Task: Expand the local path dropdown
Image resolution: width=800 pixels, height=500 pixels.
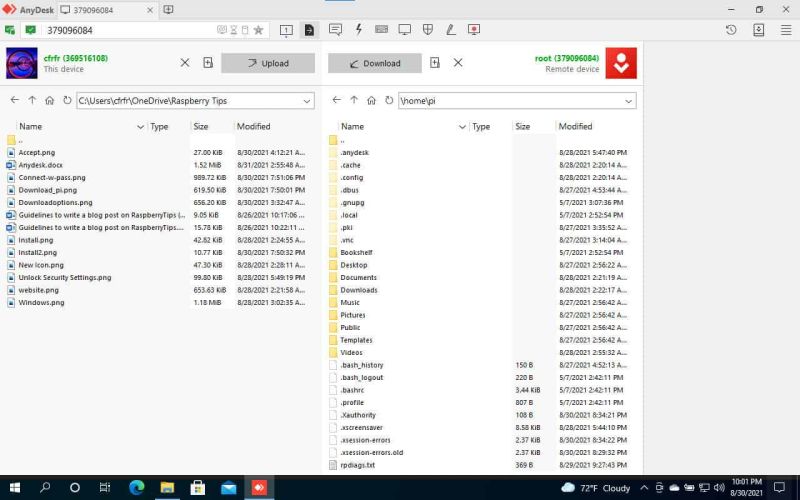Action: coord(307,101)
